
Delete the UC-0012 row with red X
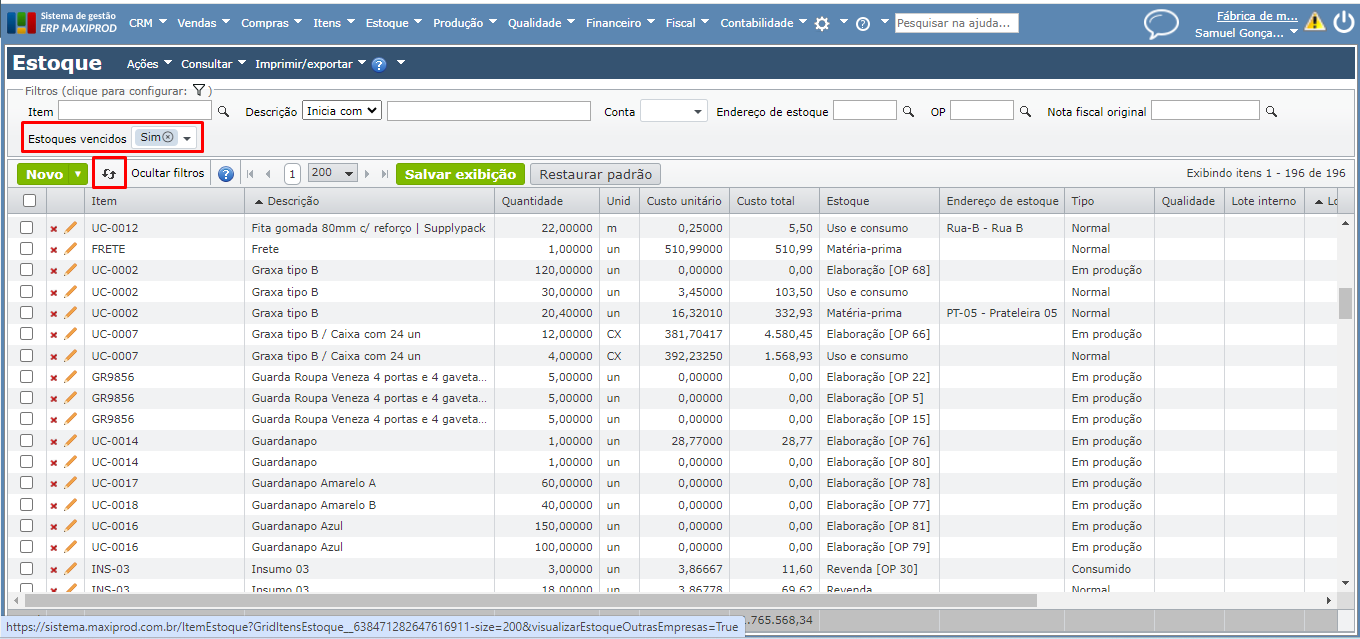tap(54, 229)
